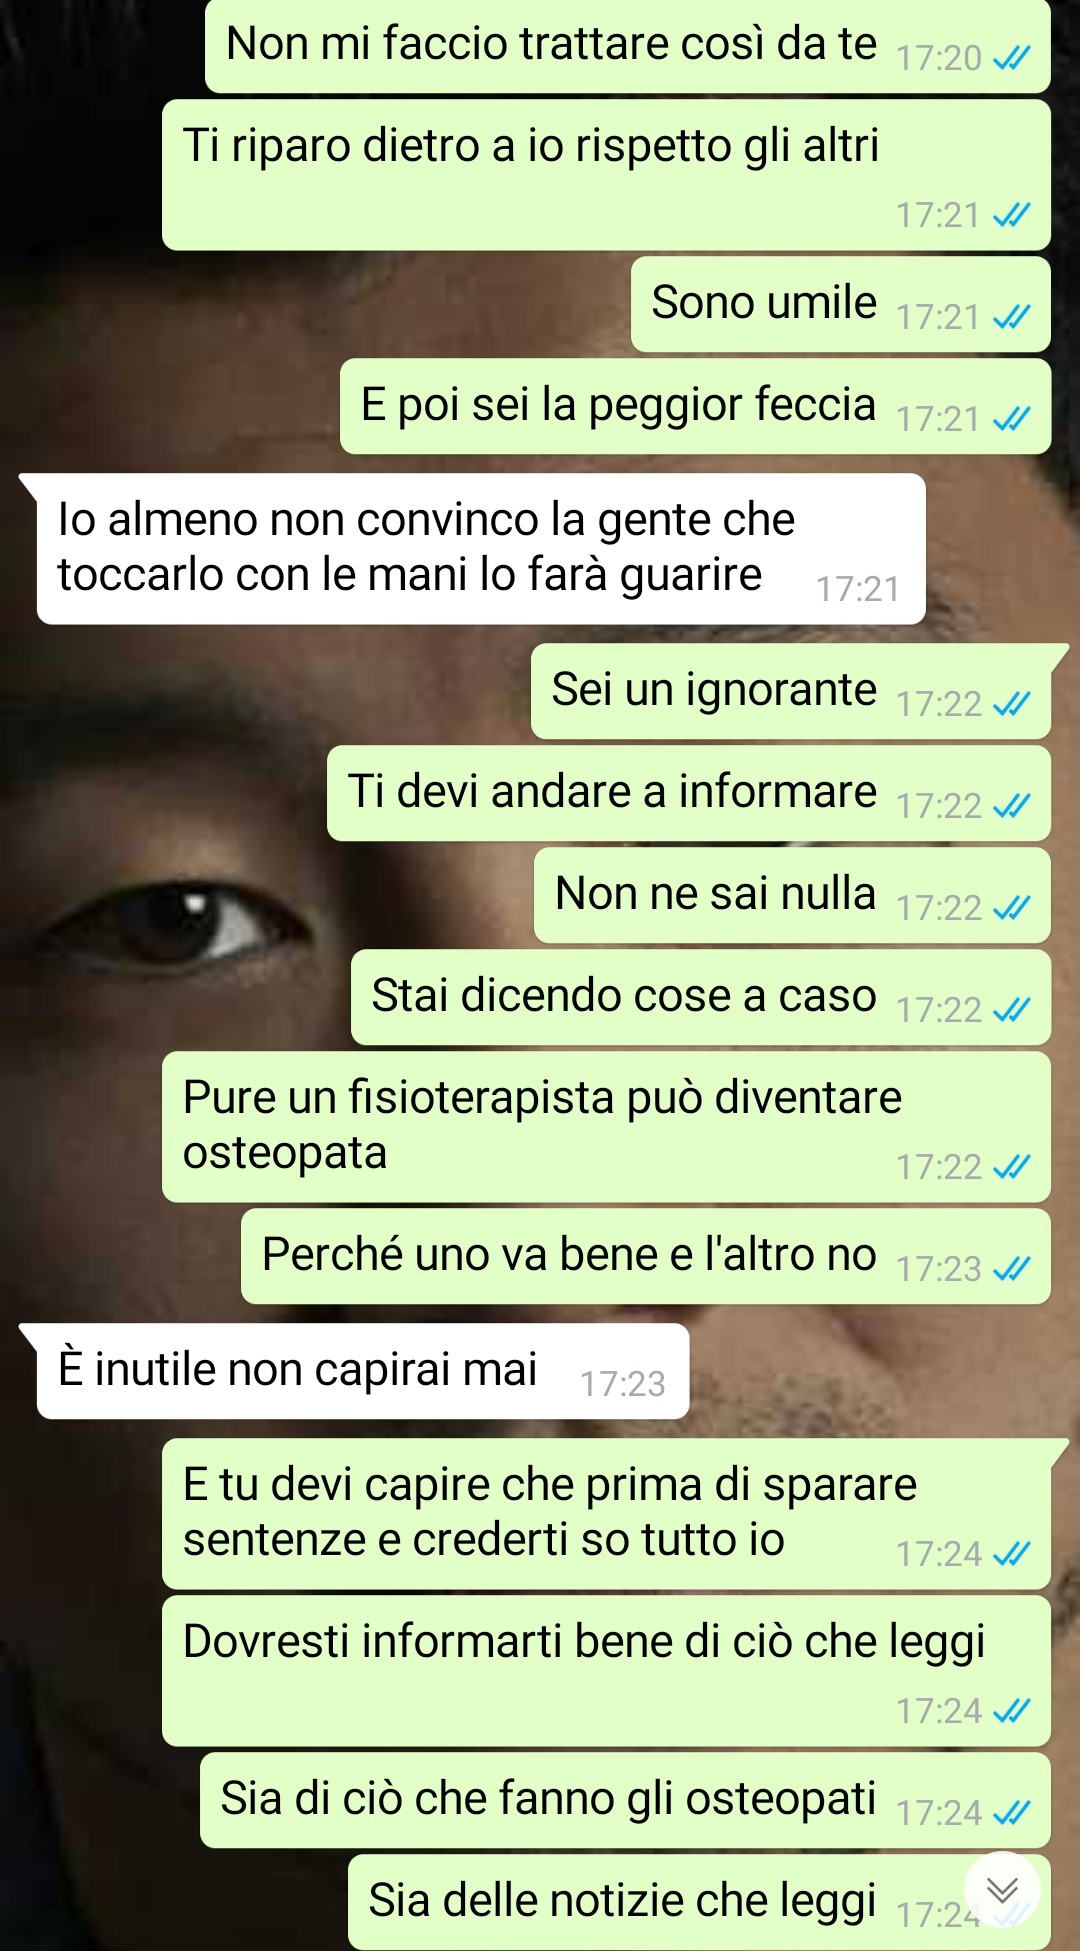Image resolution: width=1080 pixels, height=1951 pixels.
Task: Click checkmarks on 'Ti devi andare a informare'
Action: pyautogui.click(x=1011, y=806)
